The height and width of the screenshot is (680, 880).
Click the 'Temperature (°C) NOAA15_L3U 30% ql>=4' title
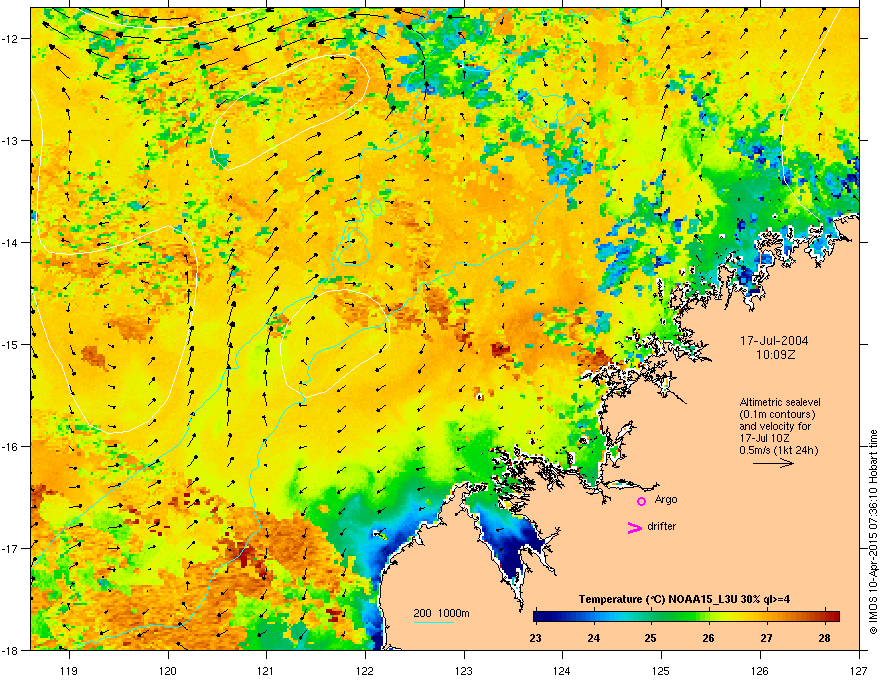coord(684,599)
